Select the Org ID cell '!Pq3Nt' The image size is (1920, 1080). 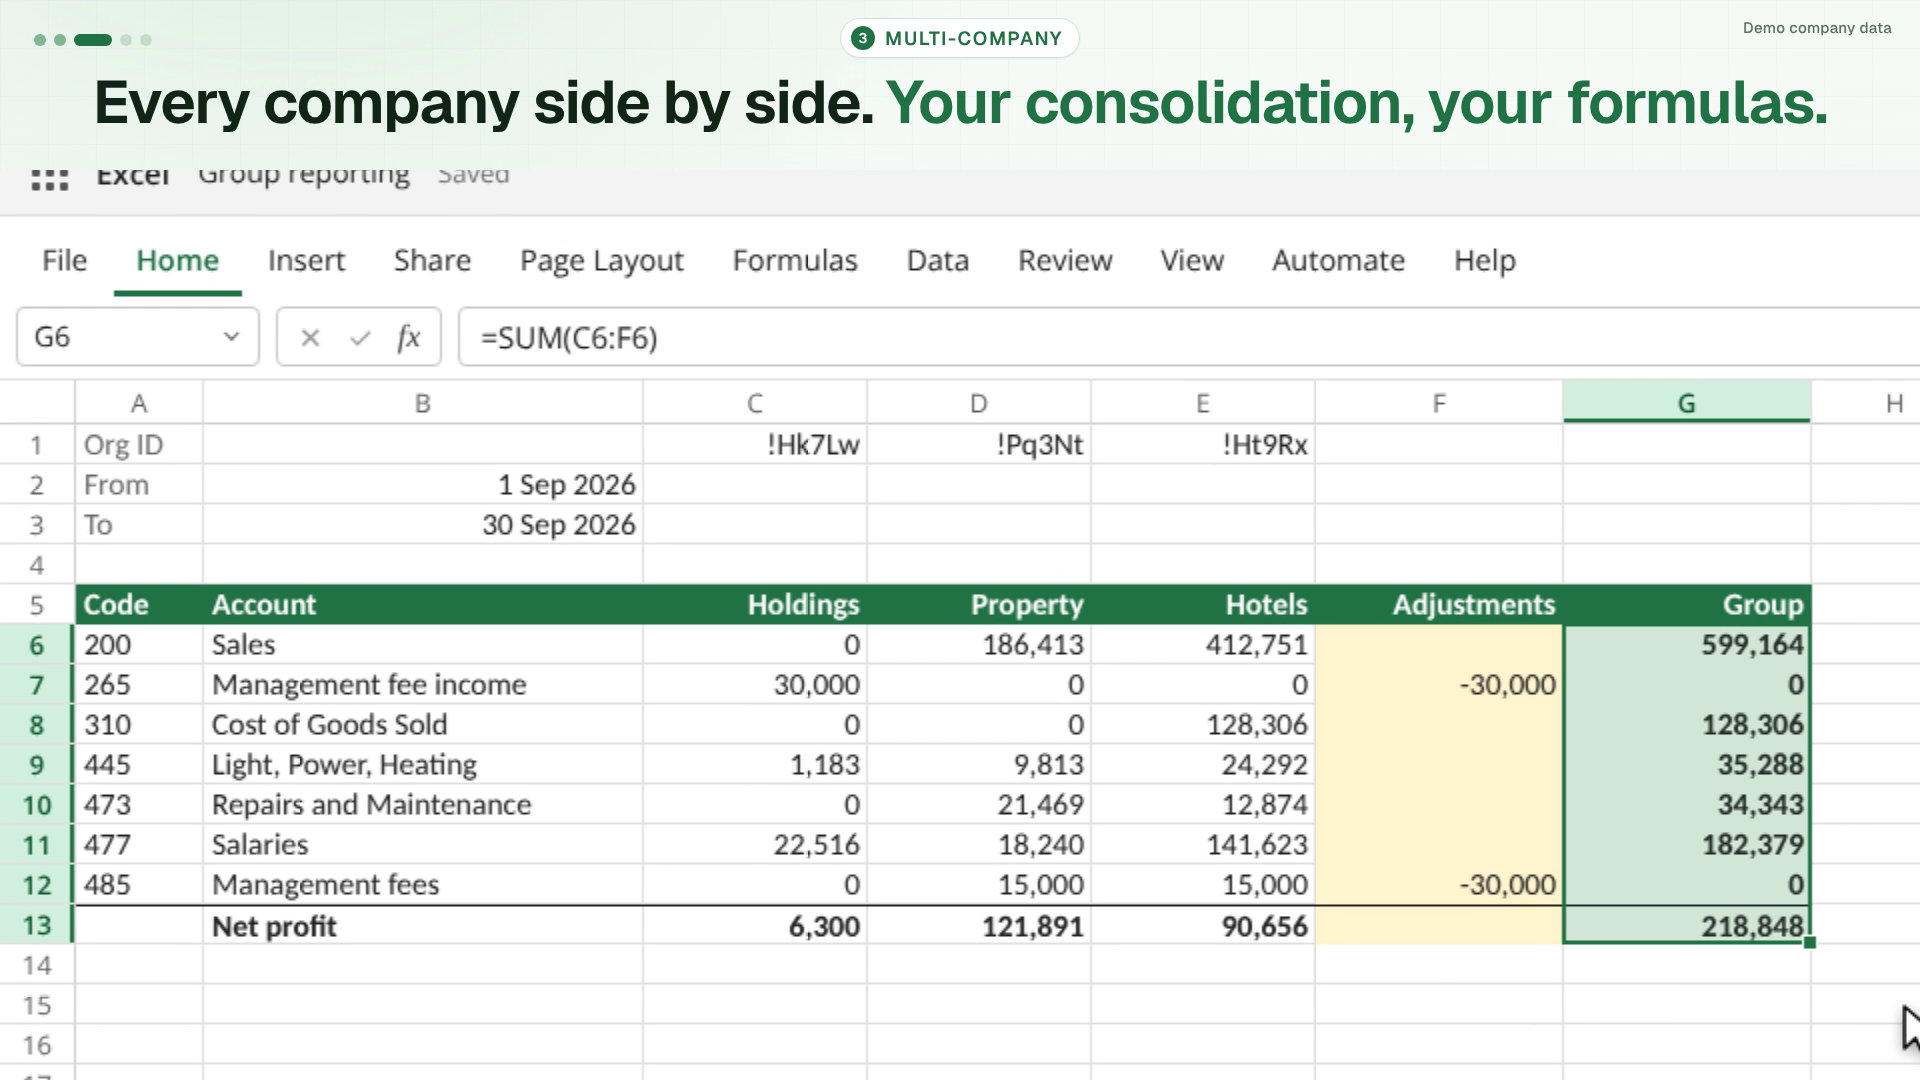pyautogui.click(x=979, y=445)
